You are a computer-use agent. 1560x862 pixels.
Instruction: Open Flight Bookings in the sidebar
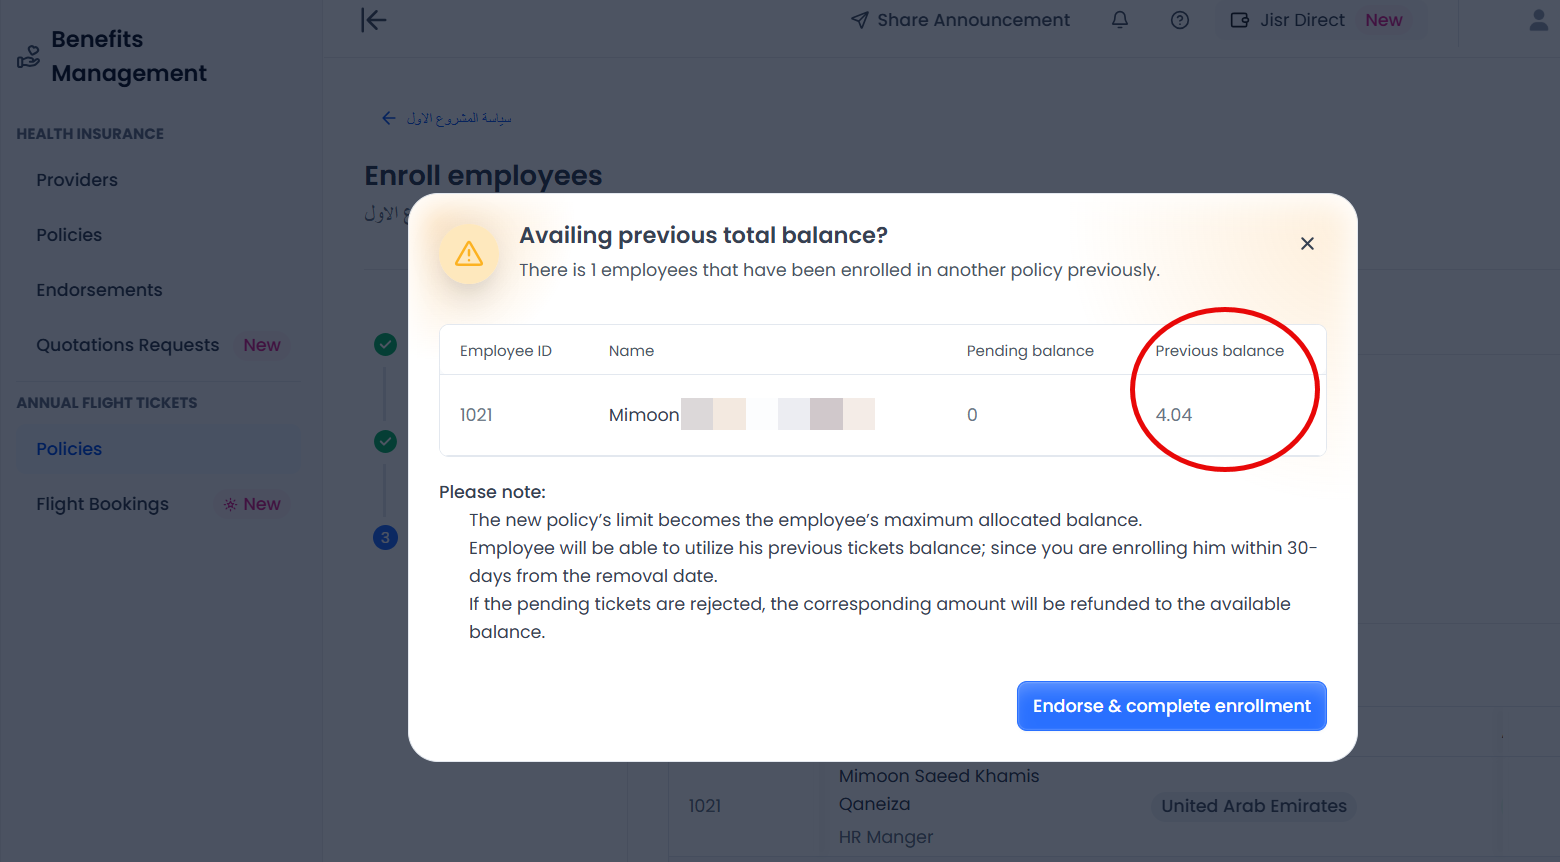pos(102,504)
